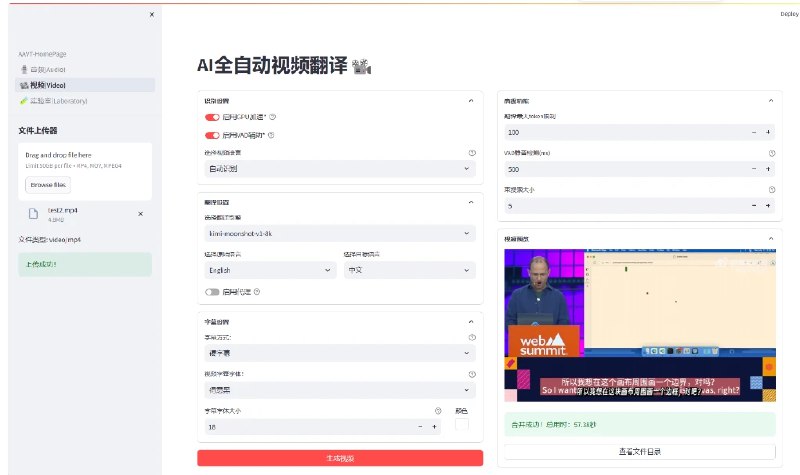800x475 pixels.
Task: Open the subtitle color picker swatch
Action: 462,424
